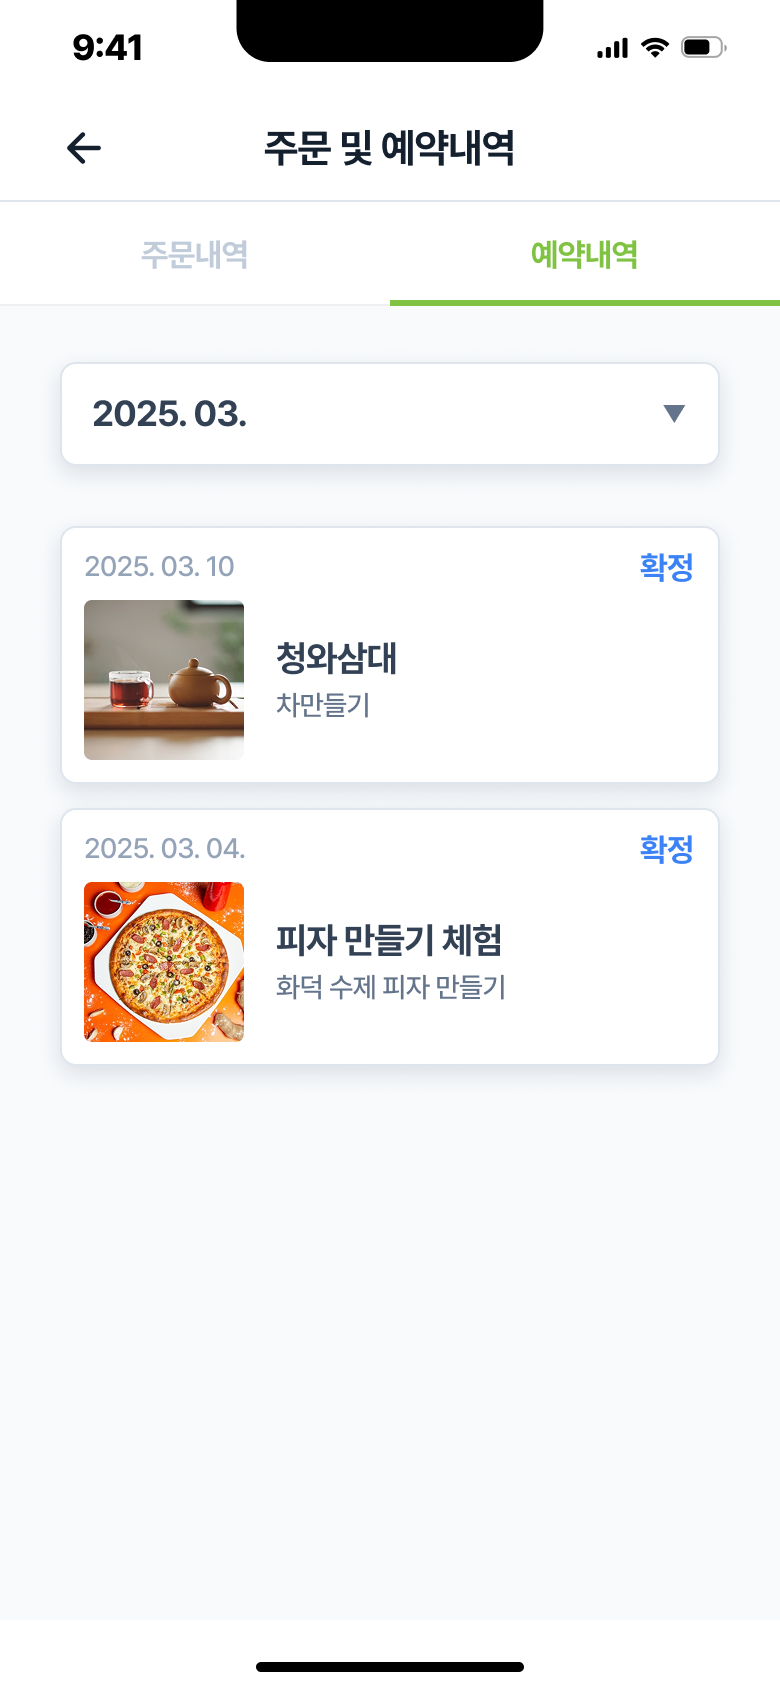
Task: Tap the home indicator bar
Action: coord(390,1667)
